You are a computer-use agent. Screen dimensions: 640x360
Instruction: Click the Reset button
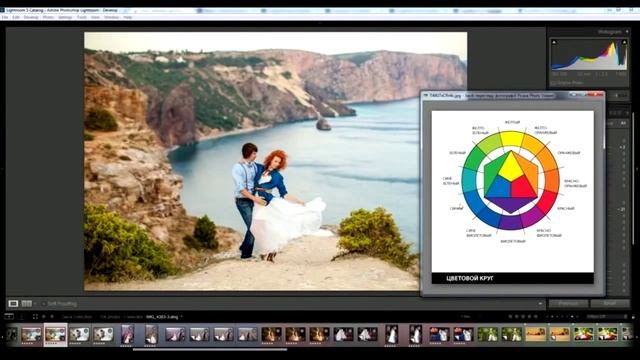tap(610, 304)
